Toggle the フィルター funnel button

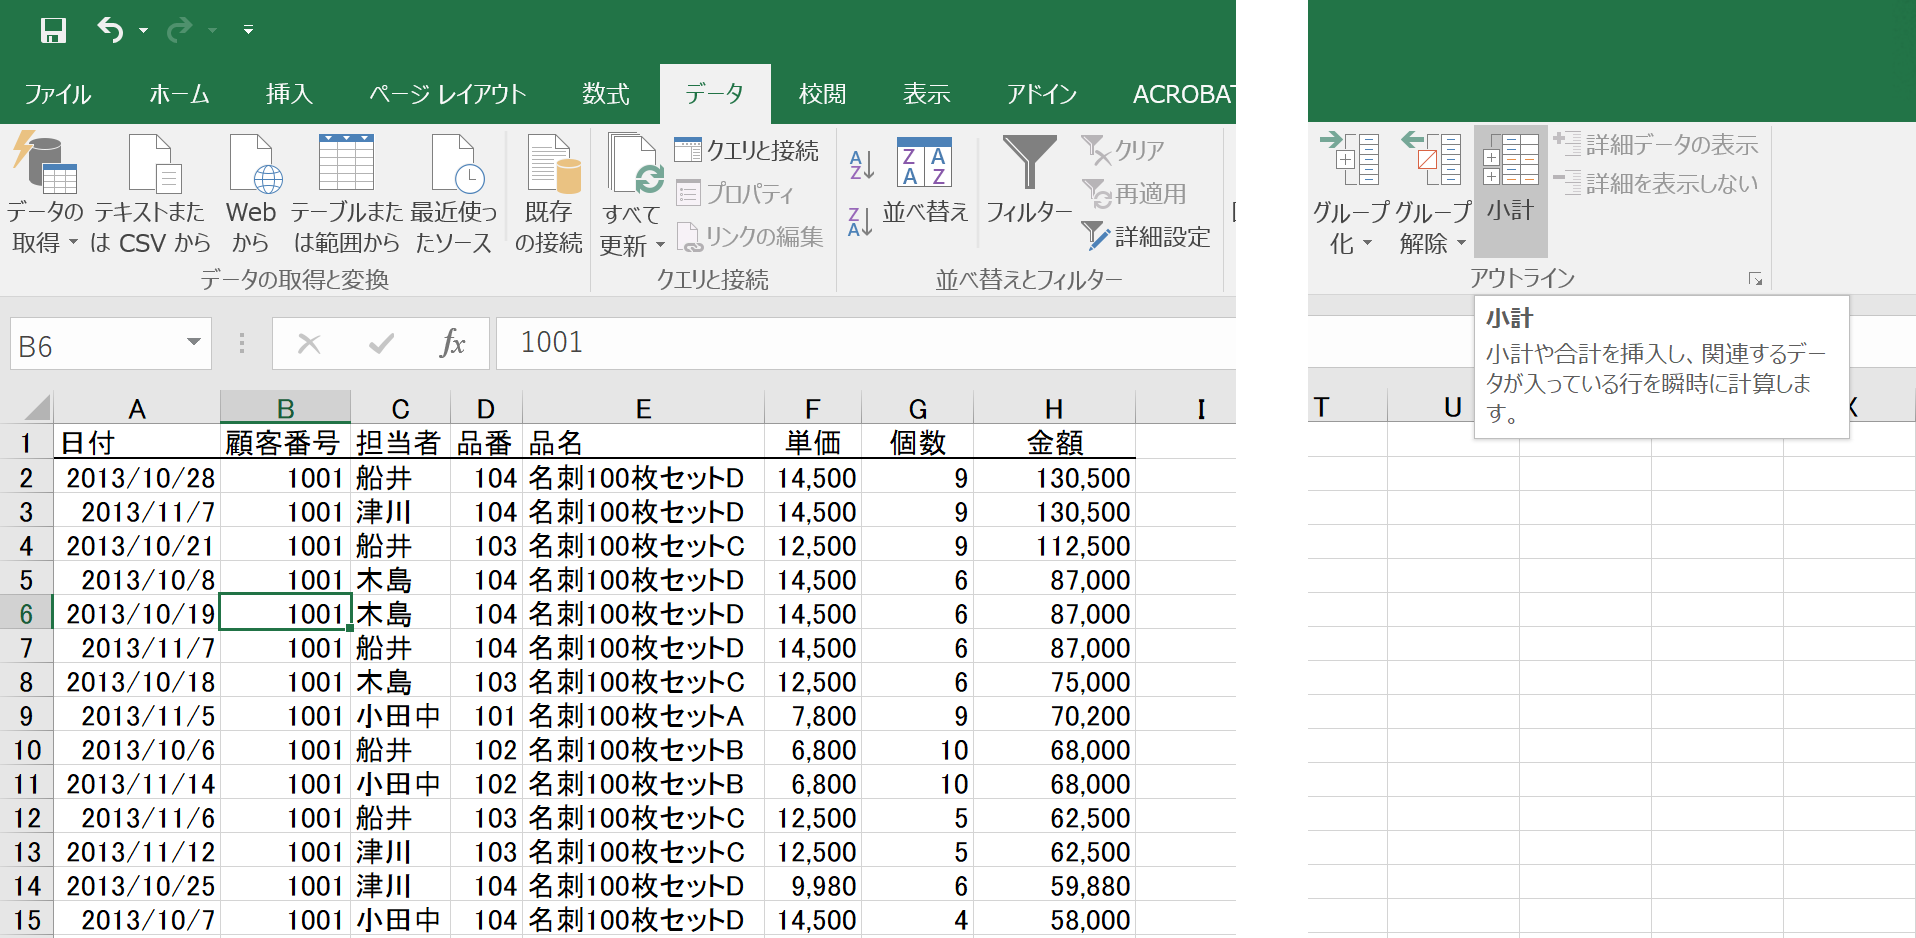tap(1029, 180)
